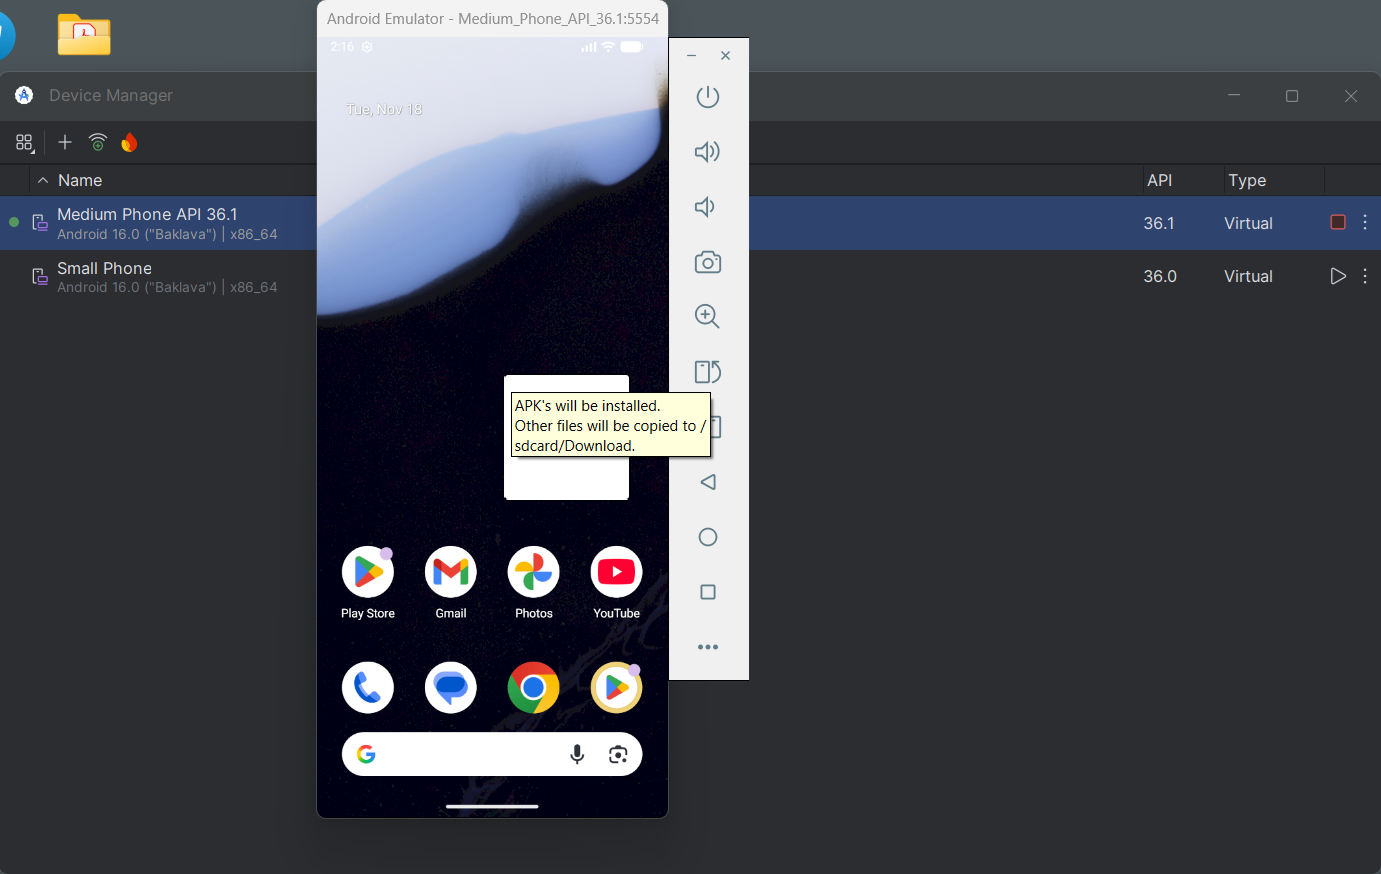This screenshot has width=1381, height=874.
Task: Stop the Medium Phone API 36.1 device
Action: click(1338, 222)
